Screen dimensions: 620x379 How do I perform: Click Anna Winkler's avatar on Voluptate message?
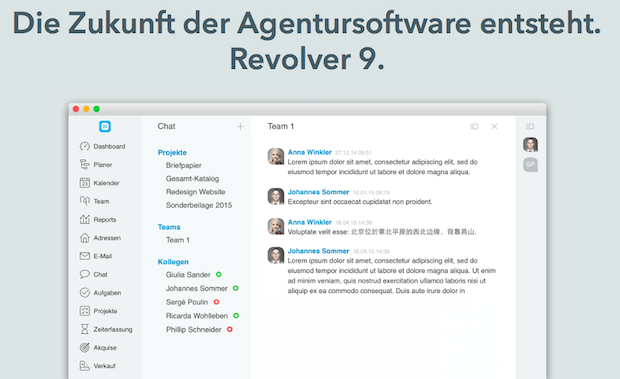click(x=276, y=226)
